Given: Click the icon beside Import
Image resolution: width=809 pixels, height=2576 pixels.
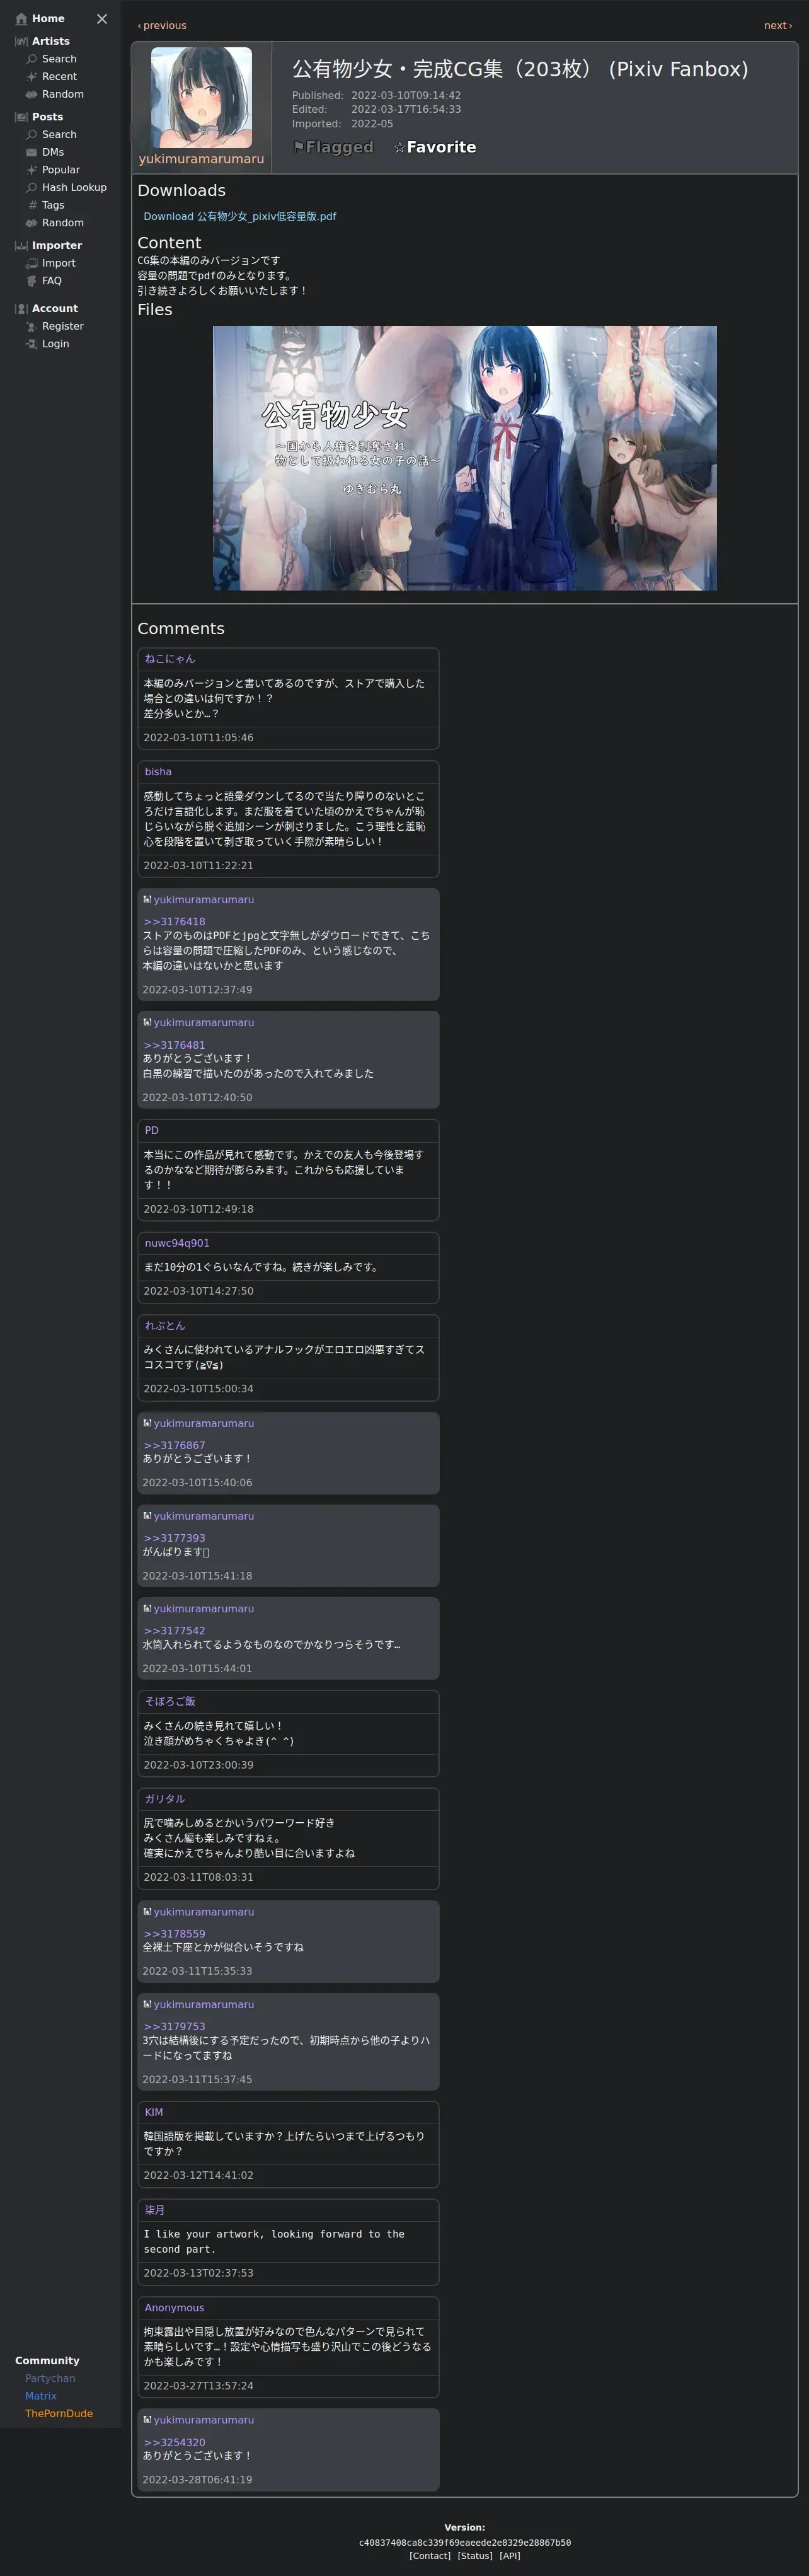Looking at the screenshot, I should point(32,263).
